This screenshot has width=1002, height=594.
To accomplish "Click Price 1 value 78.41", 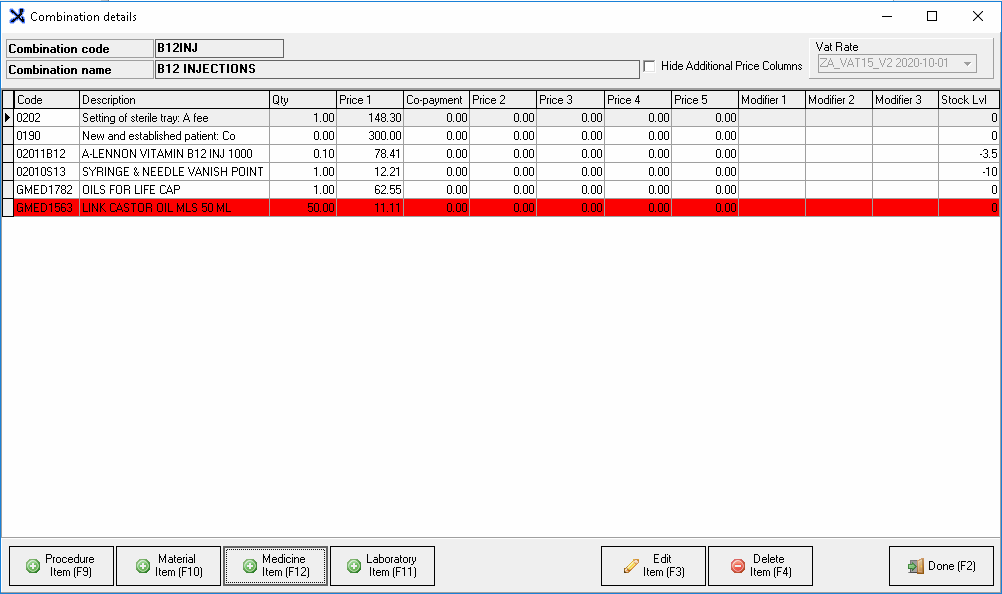I will coord(370,153).
